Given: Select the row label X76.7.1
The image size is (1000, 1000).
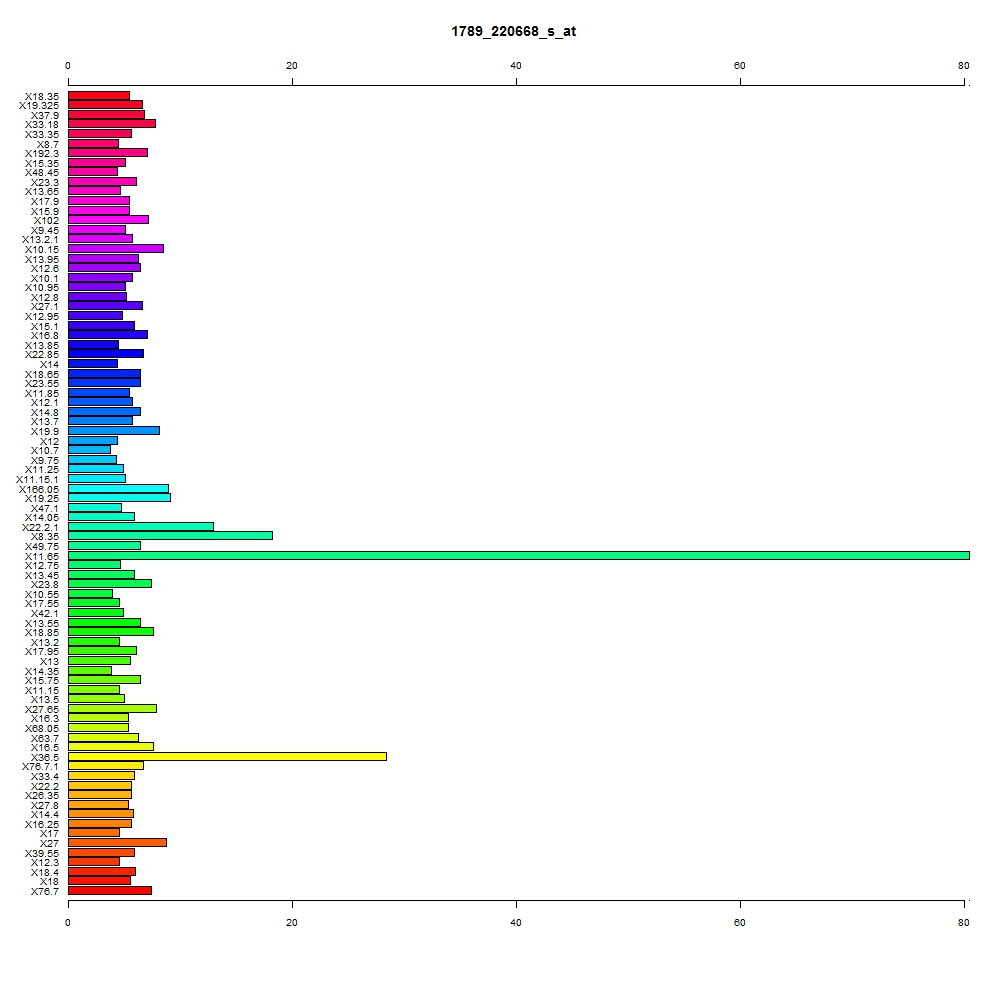Looking at the screenshot, I should tap(41, 767).
